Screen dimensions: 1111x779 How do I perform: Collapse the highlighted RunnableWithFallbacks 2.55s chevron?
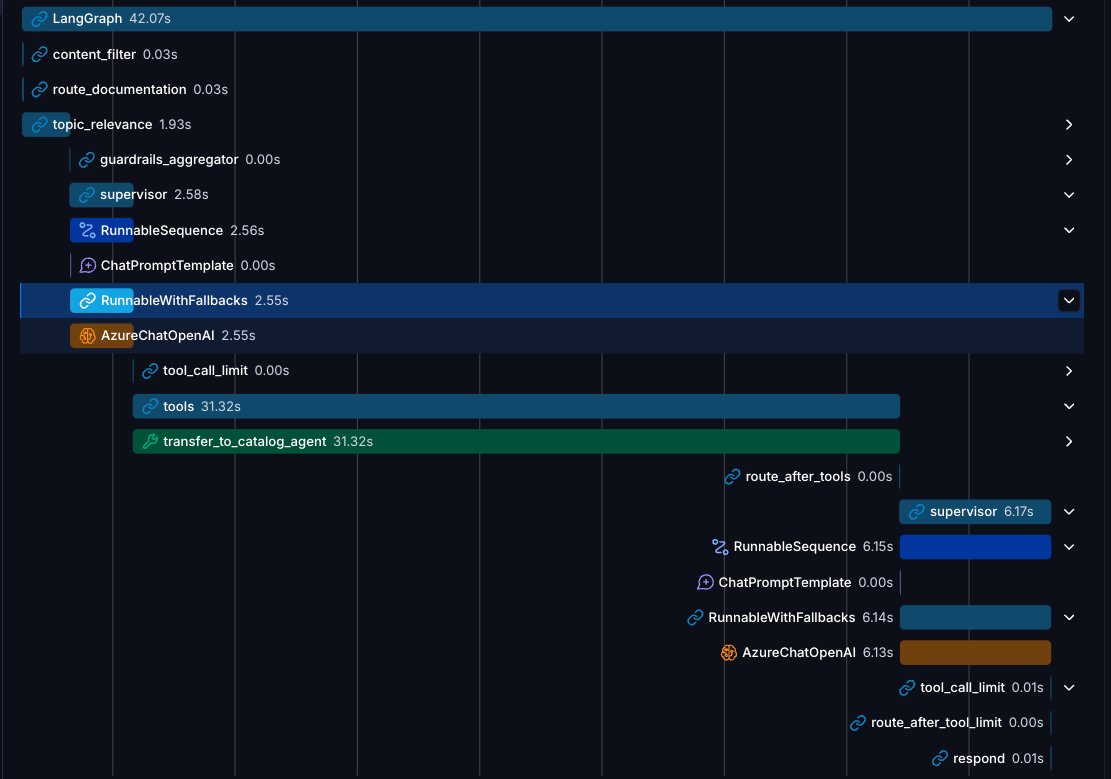point(1069,301)
